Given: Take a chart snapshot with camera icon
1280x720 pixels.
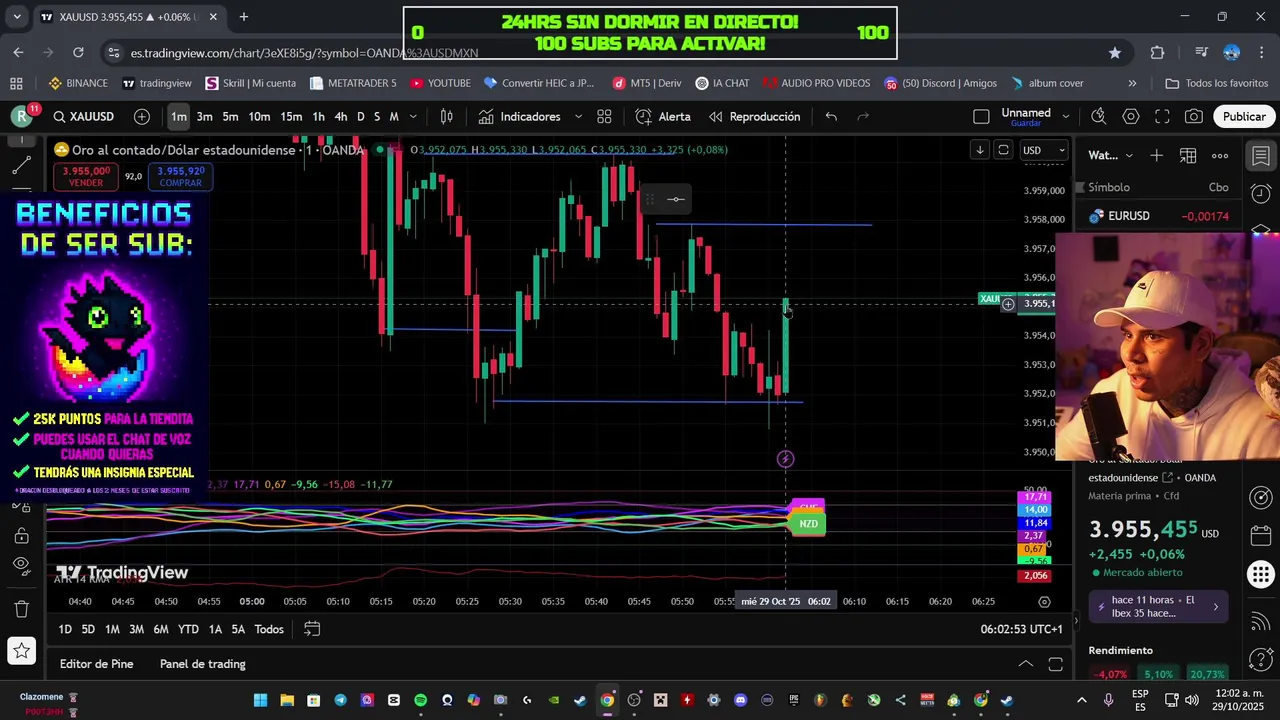Looking at the screenshot, I should (1194, 117).
